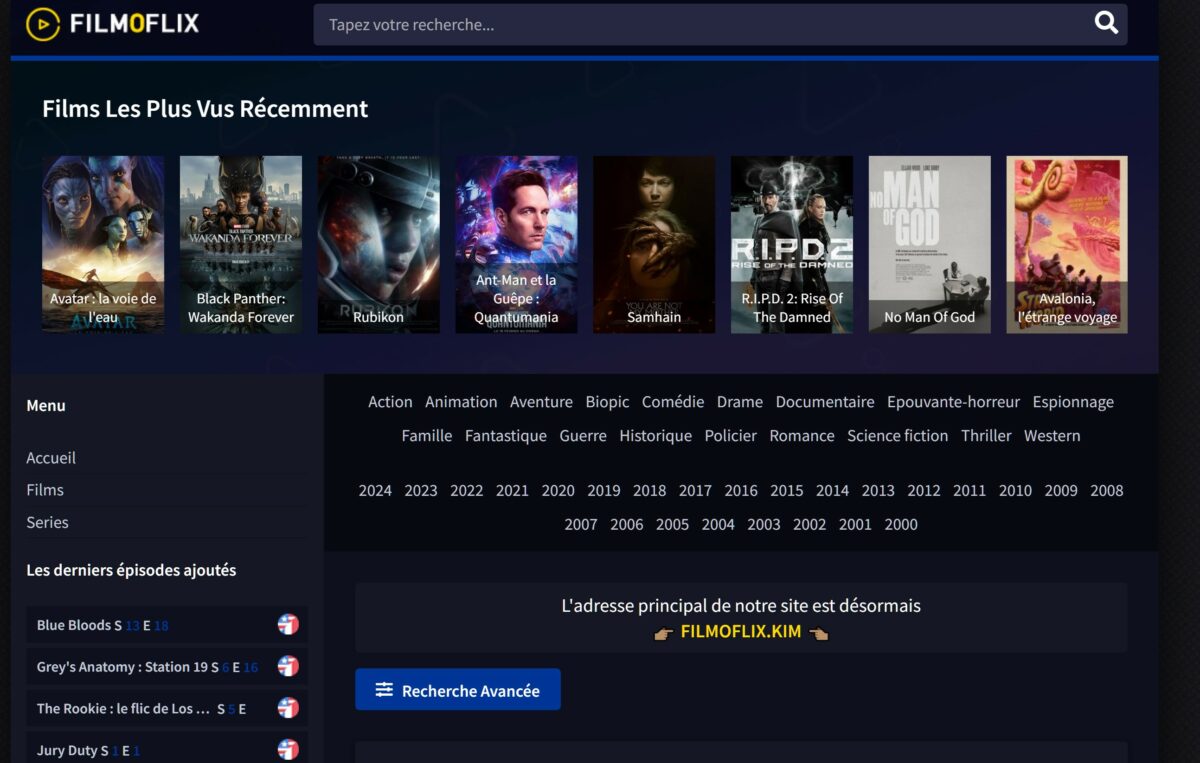Select the Epouvante-horreur genre

click(x=953, y=402)
